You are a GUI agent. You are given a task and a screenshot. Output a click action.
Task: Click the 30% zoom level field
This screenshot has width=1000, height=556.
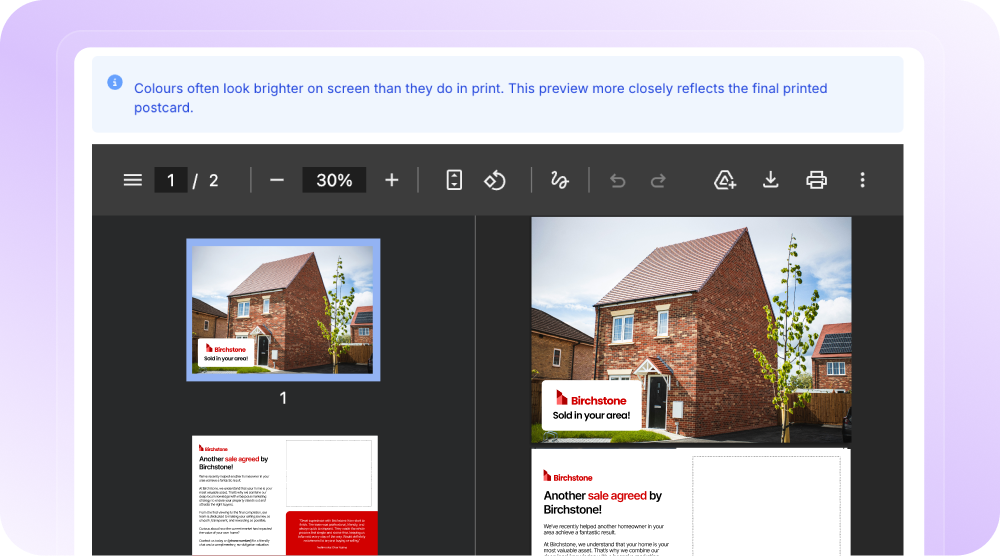[x=334, y=180]
